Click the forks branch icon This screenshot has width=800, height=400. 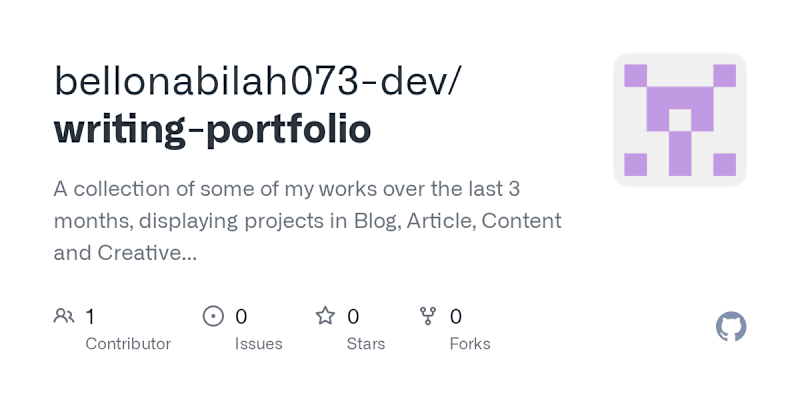428,316
